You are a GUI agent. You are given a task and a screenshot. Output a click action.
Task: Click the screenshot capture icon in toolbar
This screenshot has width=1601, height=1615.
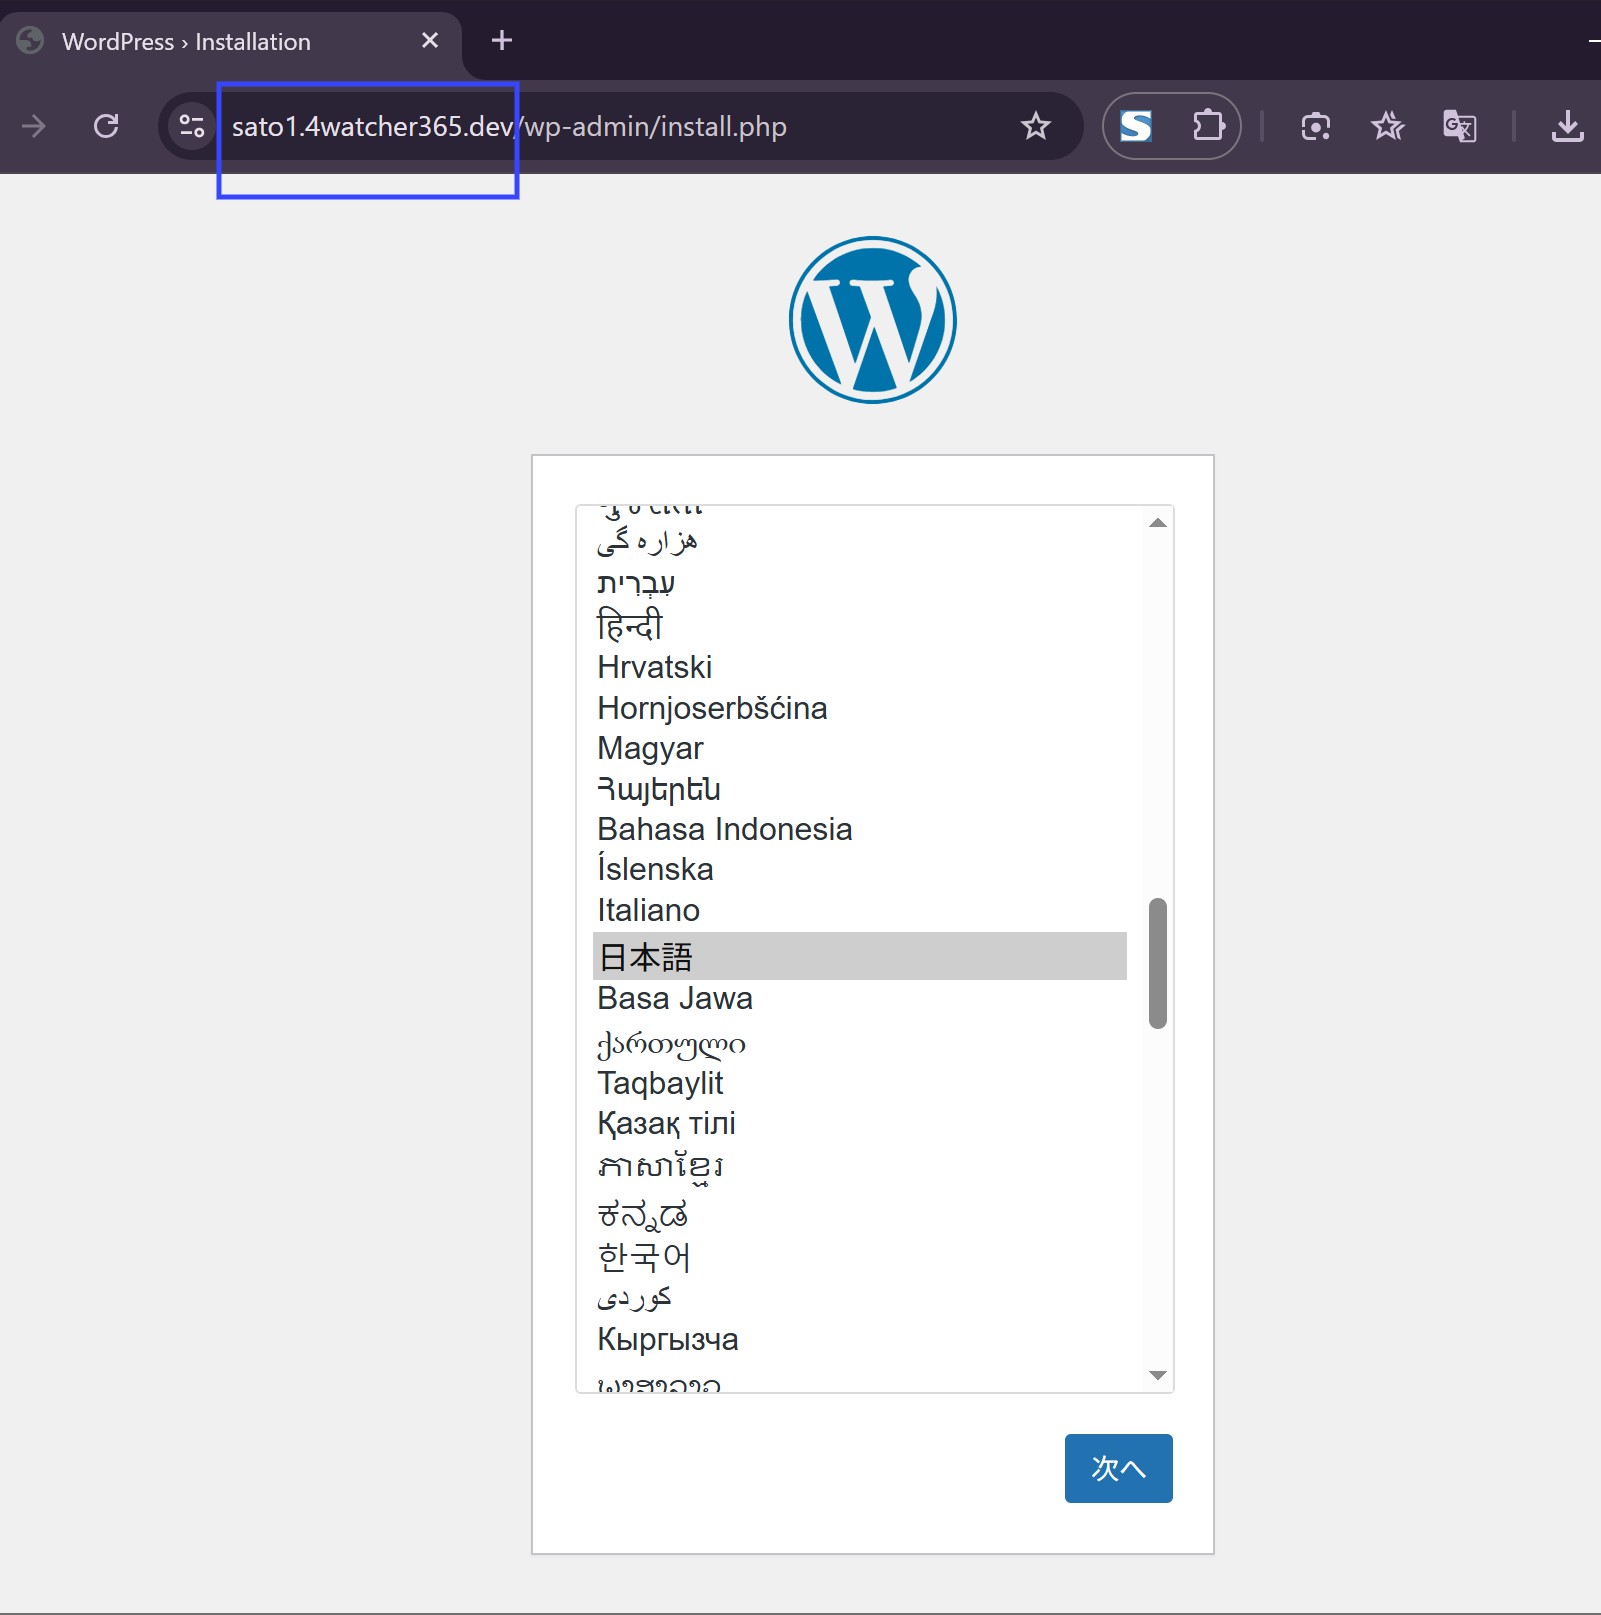[x=1315, y=126]
